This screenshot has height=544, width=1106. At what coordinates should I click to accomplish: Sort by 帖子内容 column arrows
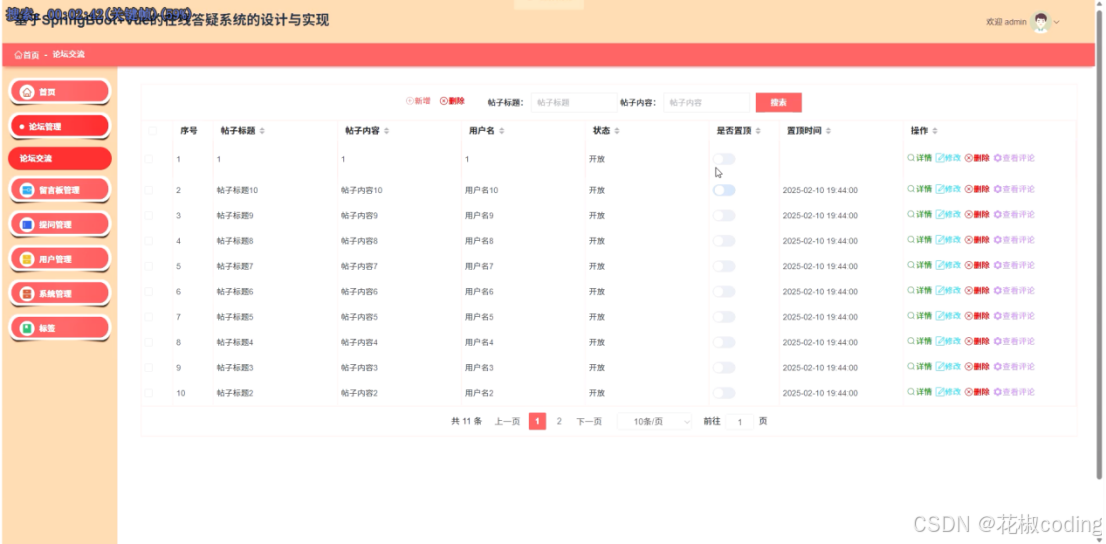click(x=387, y=131)
